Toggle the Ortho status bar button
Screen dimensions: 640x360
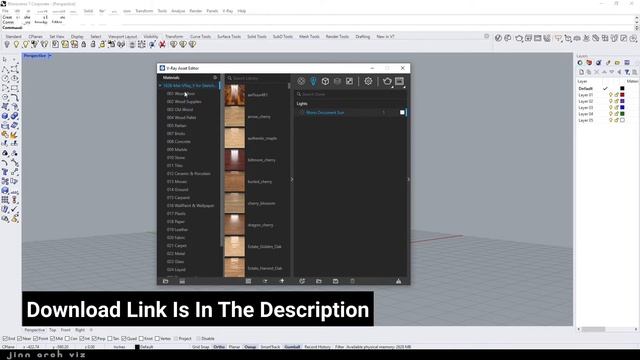(219, 347)
